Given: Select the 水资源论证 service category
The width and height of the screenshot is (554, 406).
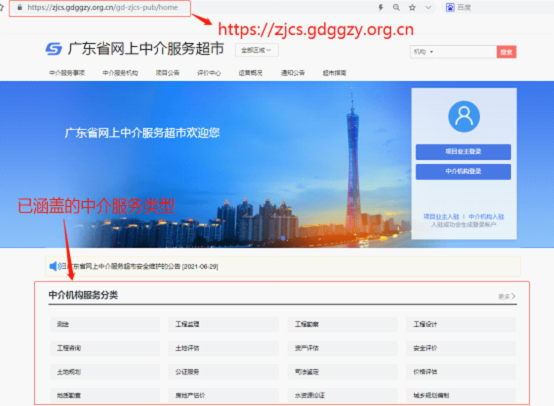Looking at the screenshot, I should coord(342,395).
